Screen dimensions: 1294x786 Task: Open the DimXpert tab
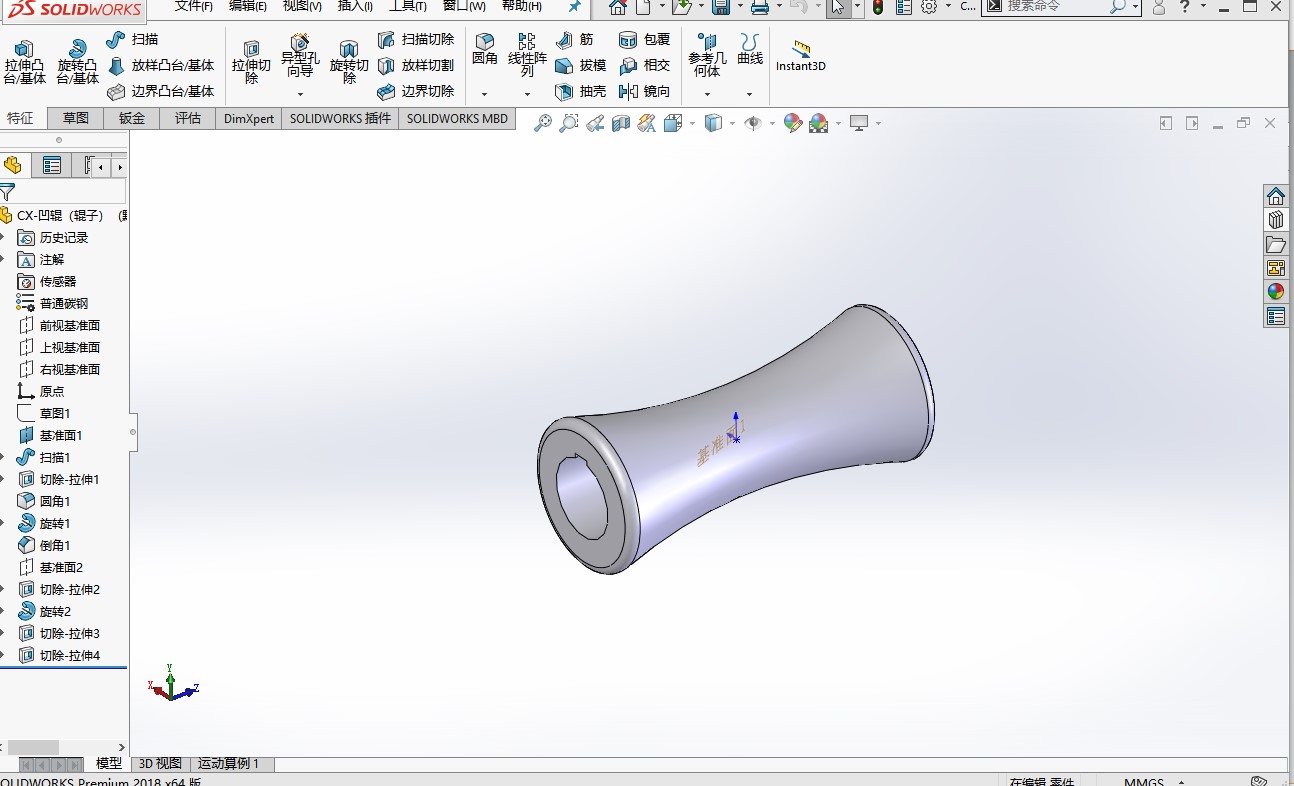pyautogui.click(x=249, y=118)
